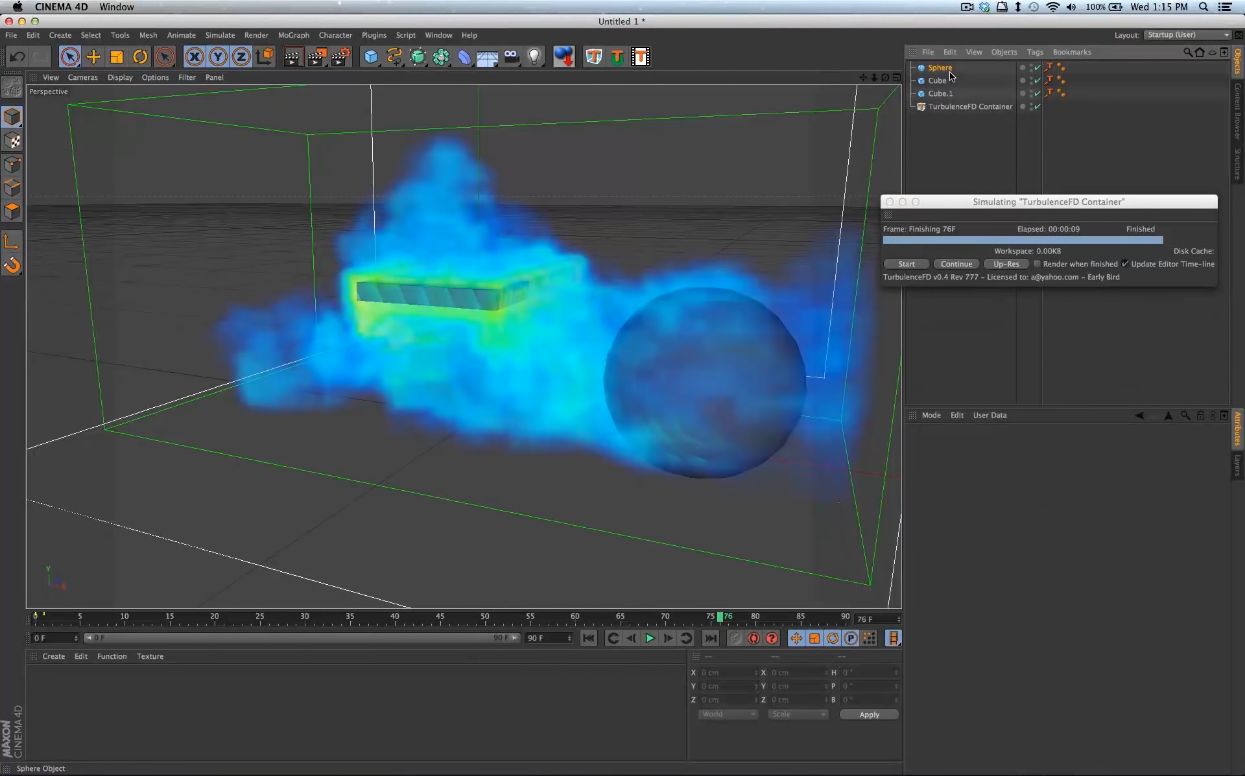Toggle the Render when finished checkbox
This screenshot has width=1245, height=776.
point(1037,264)
